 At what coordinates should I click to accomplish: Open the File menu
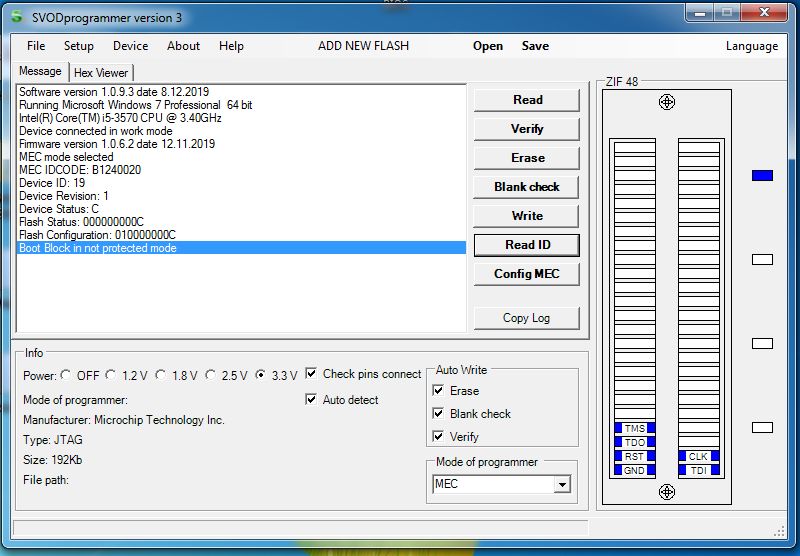[x=36, y=46]
